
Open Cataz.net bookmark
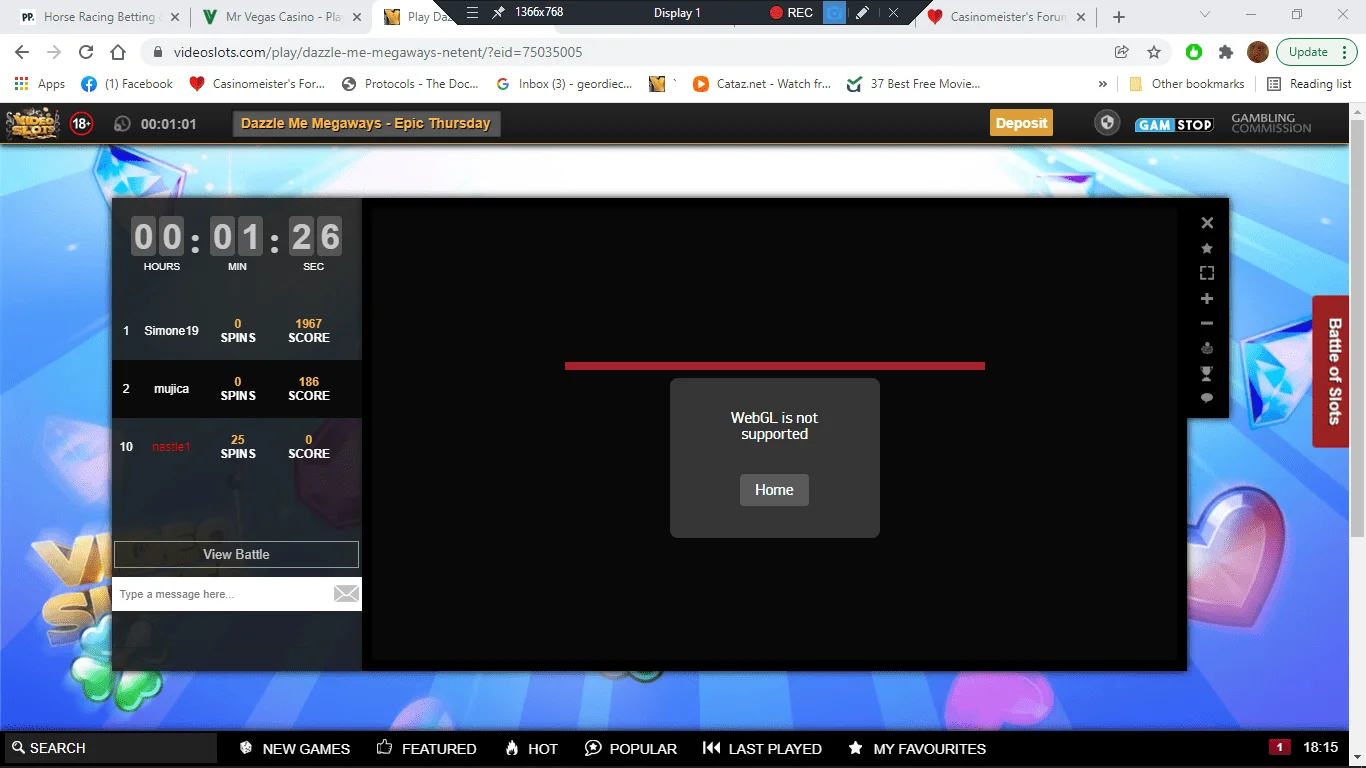762,84
